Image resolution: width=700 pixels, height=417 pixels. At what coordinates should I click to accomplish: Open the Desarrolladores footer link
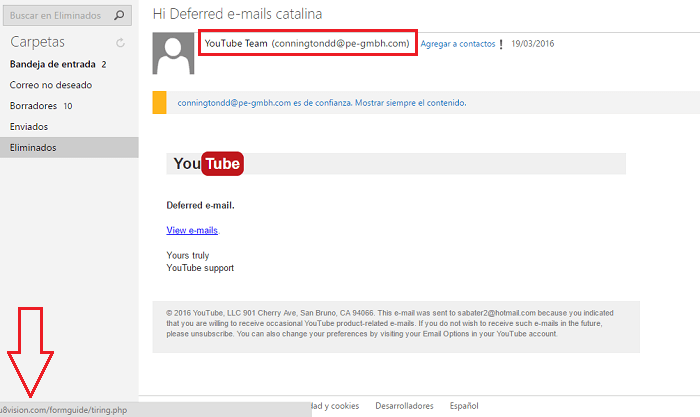(404, 406)
